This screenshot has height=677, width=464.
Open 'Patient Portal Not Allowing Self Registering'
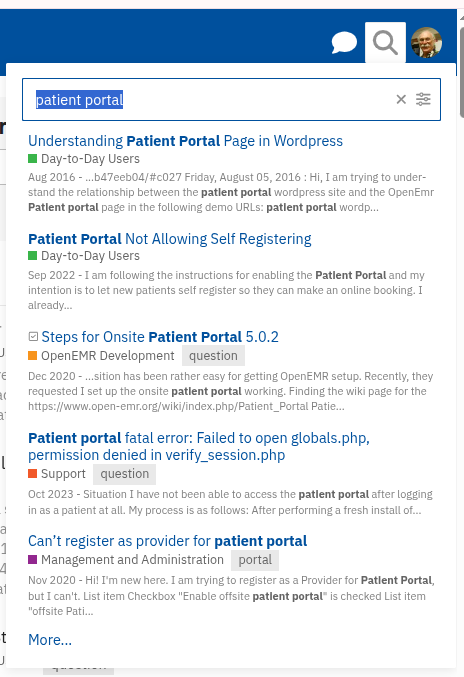click(170, 239)
